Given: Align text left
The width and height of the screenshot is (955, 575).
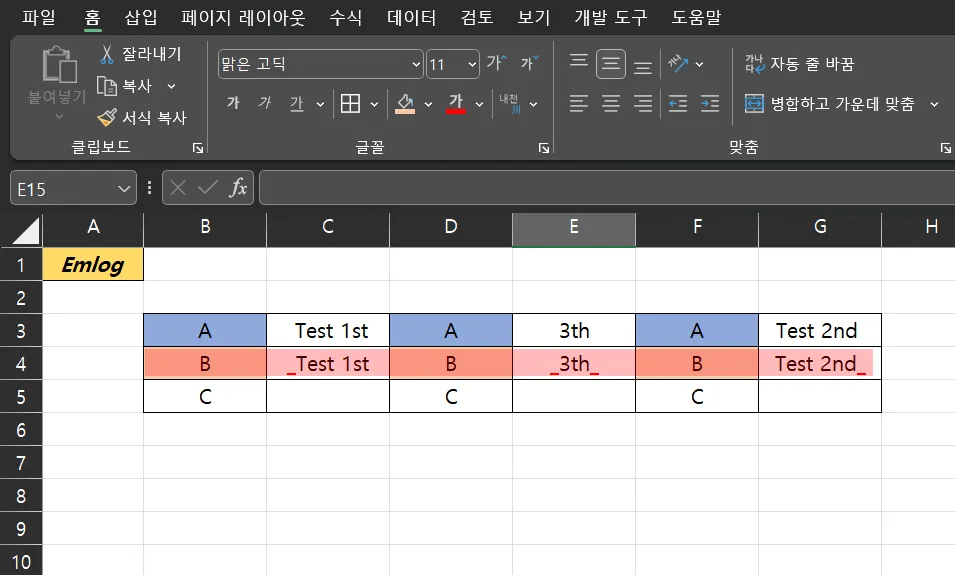Looking at the screenshot, I should pyautogui.click(x=579, y=104).
